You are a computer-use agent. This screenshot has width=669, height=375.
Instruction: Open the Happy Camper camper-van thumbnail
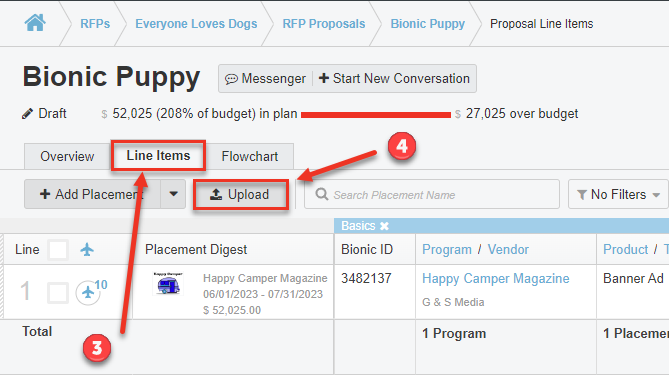coord(168,284)
